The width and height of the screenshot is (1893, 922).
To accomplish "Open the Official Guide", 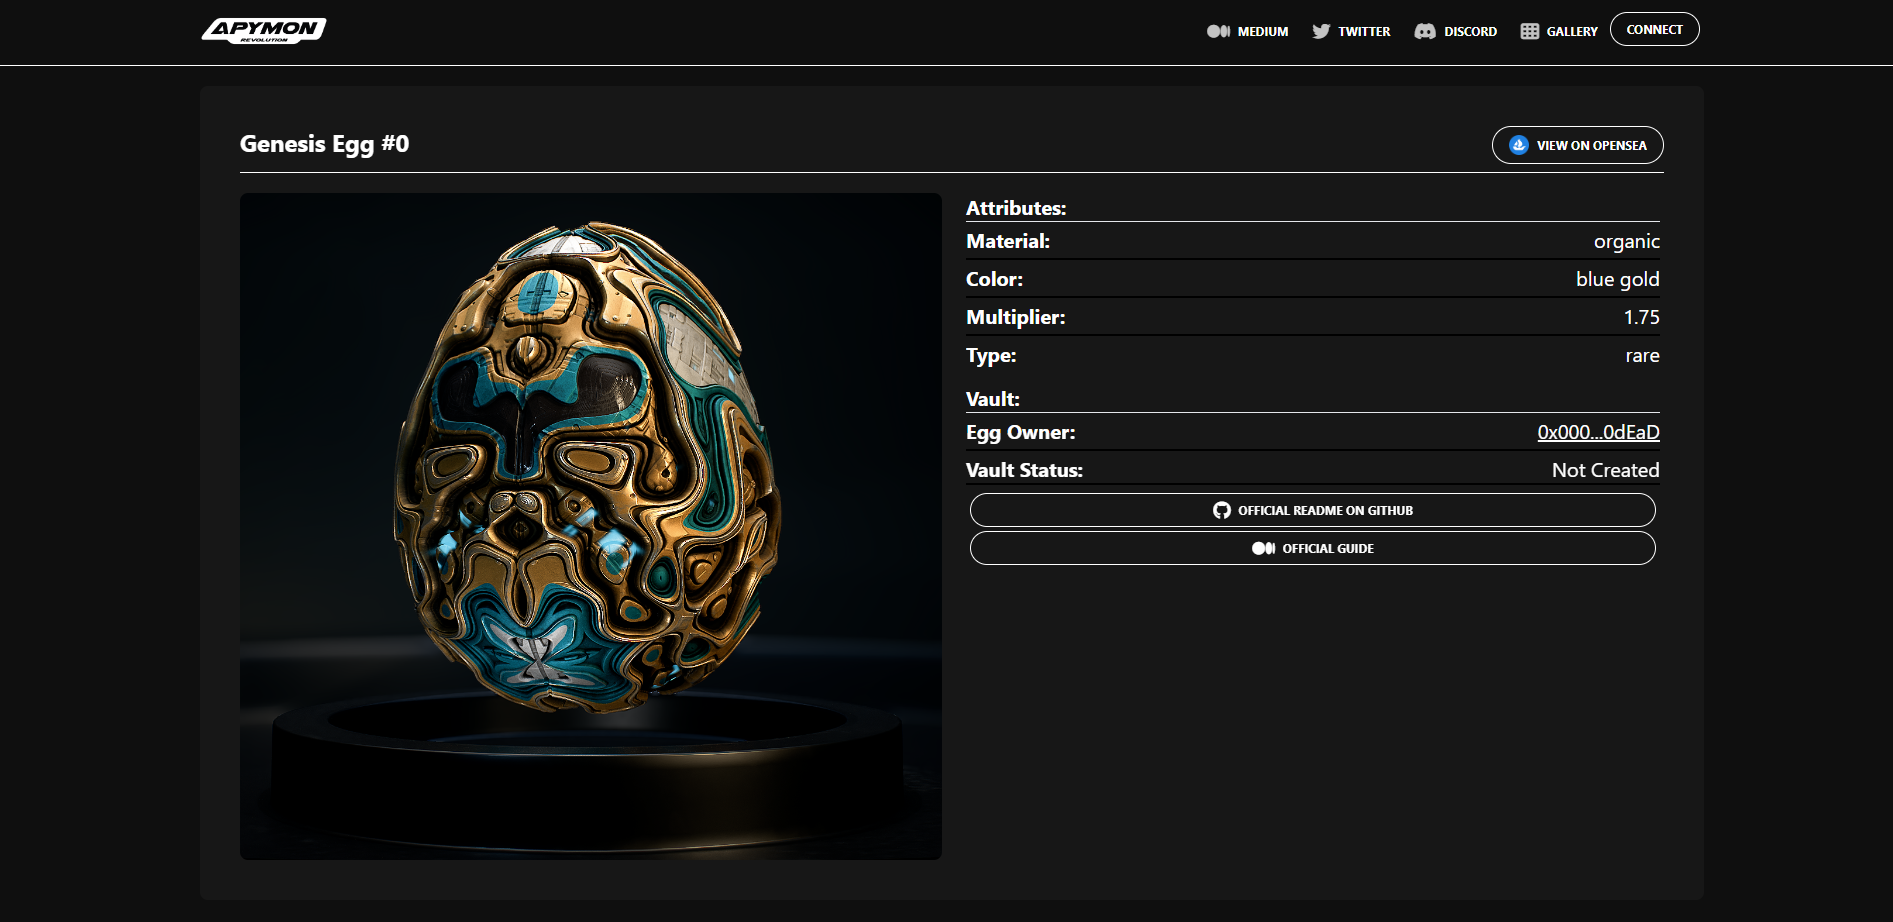I will (1312, 548).
